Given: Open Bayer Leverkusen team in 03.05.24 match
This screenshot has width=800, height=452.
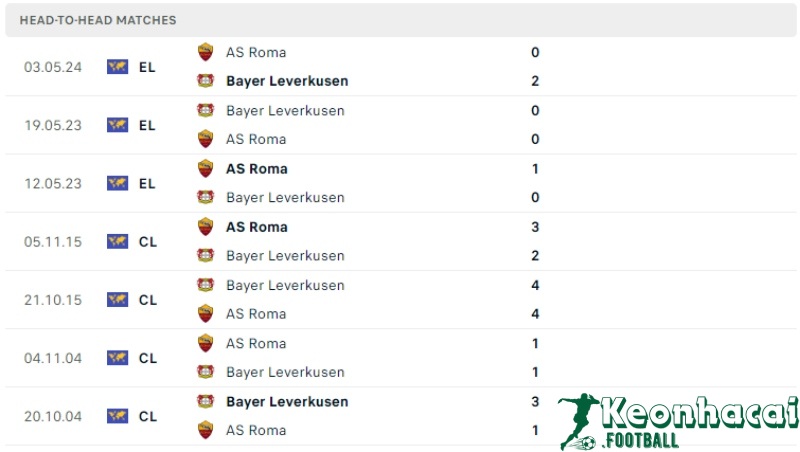Looking at the screenshot, I should click(x=287, y=81).
